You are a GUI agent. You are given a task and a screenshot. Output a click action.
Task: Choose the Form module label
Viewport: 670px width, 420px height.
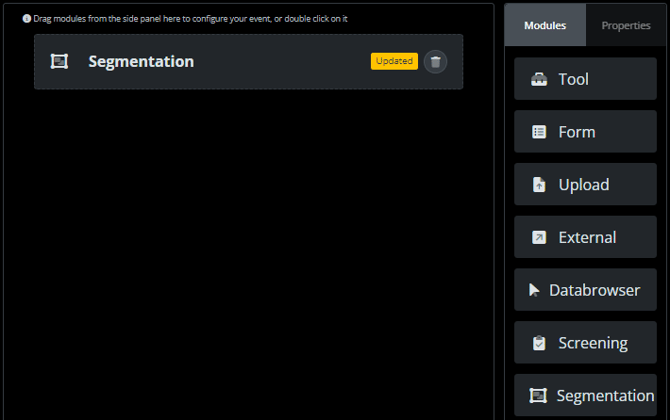click(x=577, y=132)
